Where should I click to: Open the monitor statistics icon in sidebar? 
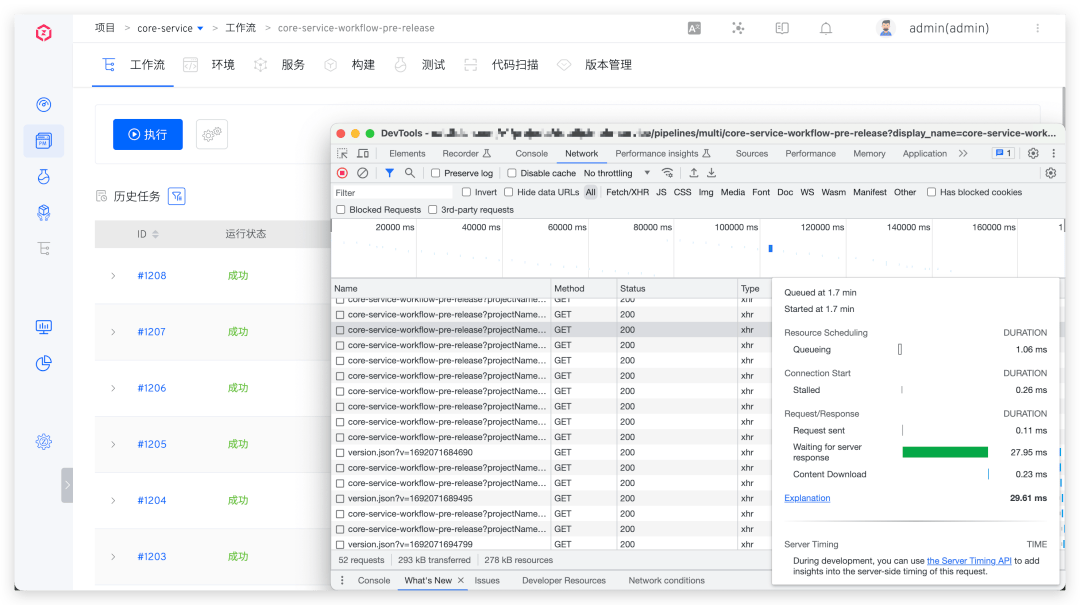(43, 327)
